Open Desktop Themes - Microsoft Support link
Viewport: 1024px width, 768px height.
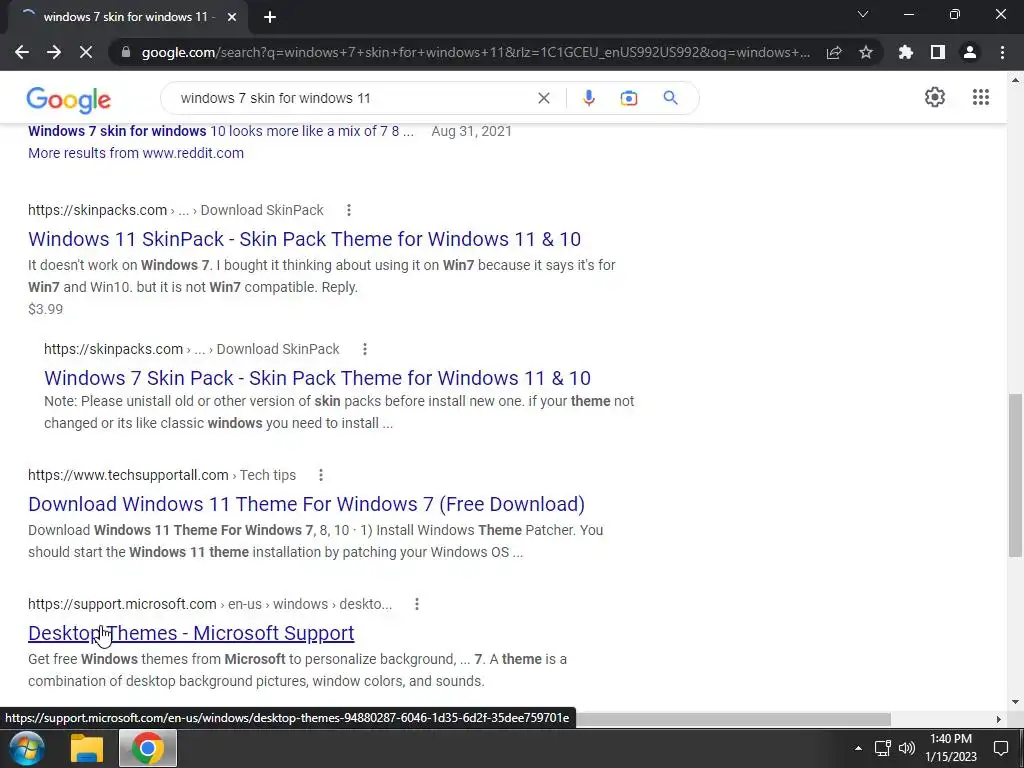click(x=191, y=633)
